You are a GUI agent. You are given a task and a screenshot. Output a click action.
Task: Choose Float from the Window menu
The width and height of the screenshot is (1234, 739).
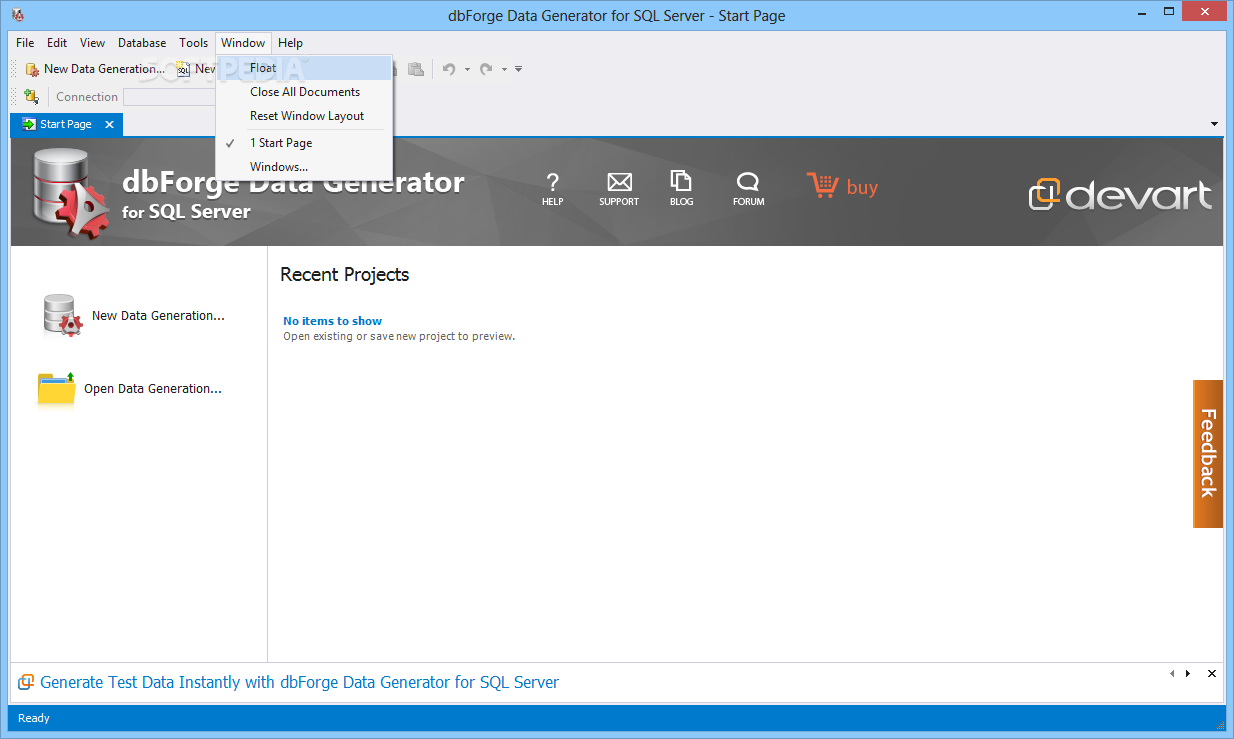point(304,68)
